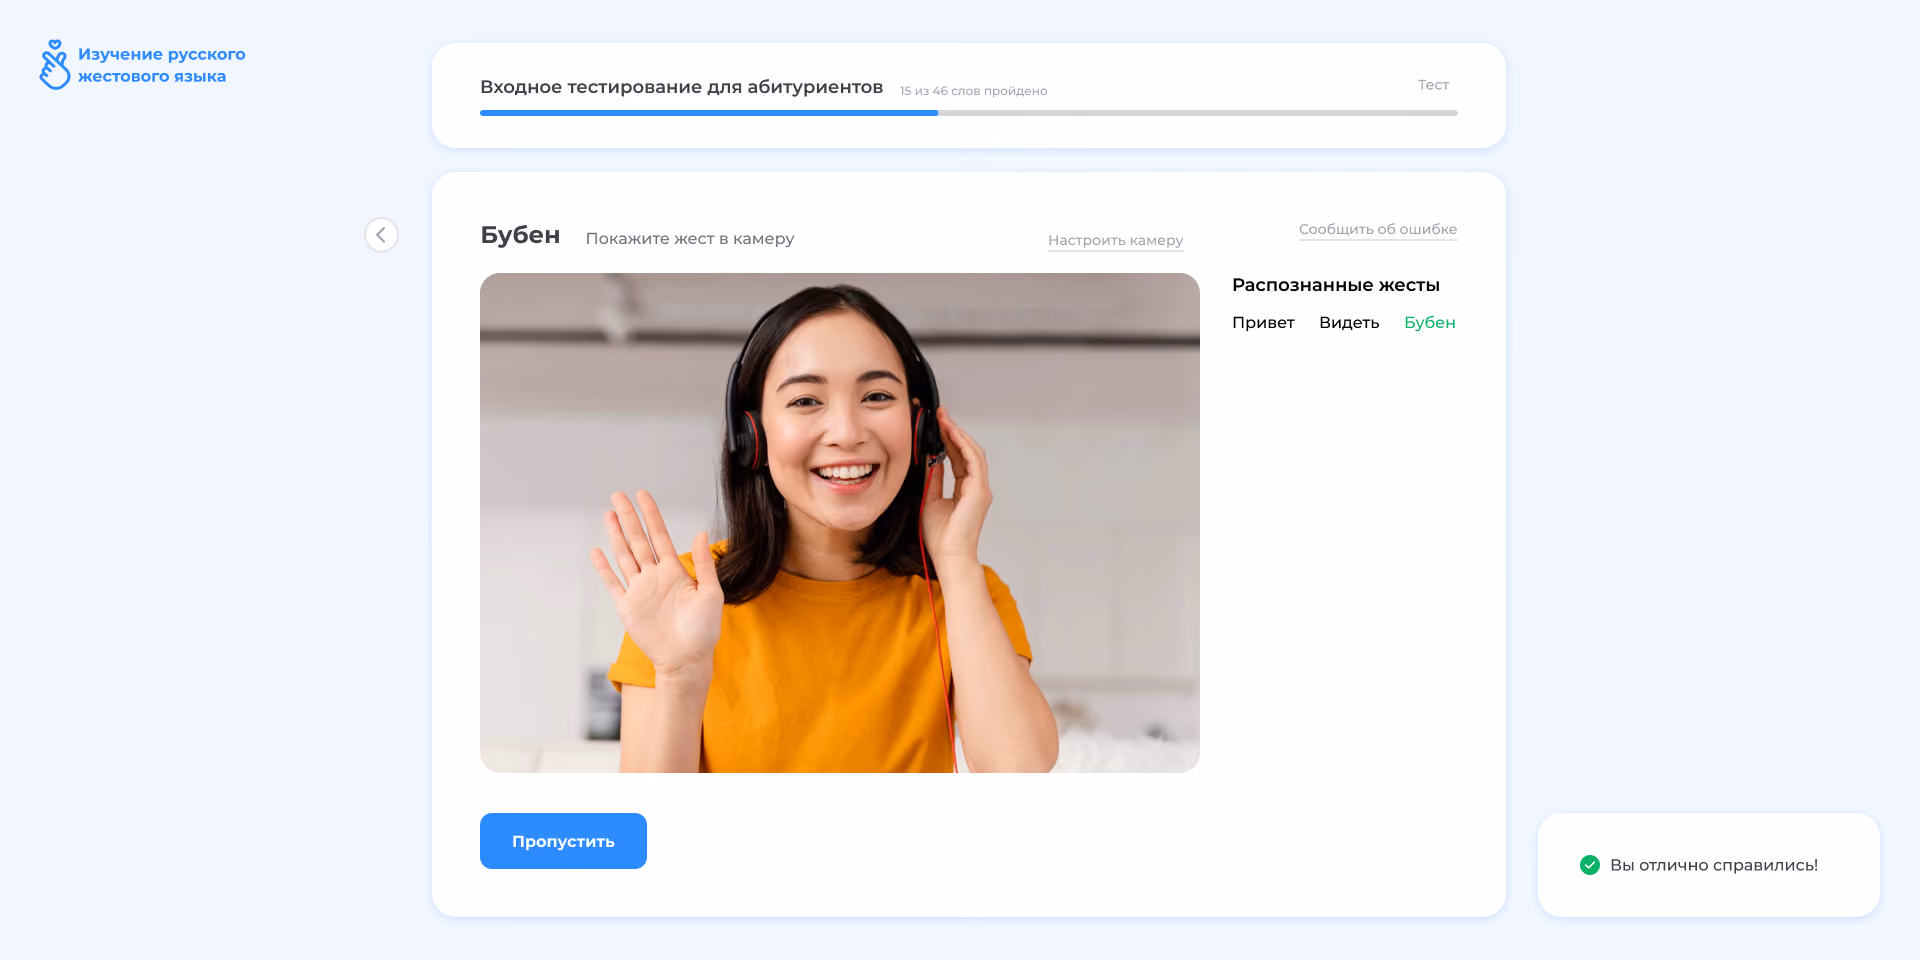The image size is (1920, 960).
Task: Click the Вы отлично справились! notification
Action: tap(1708, 865)
